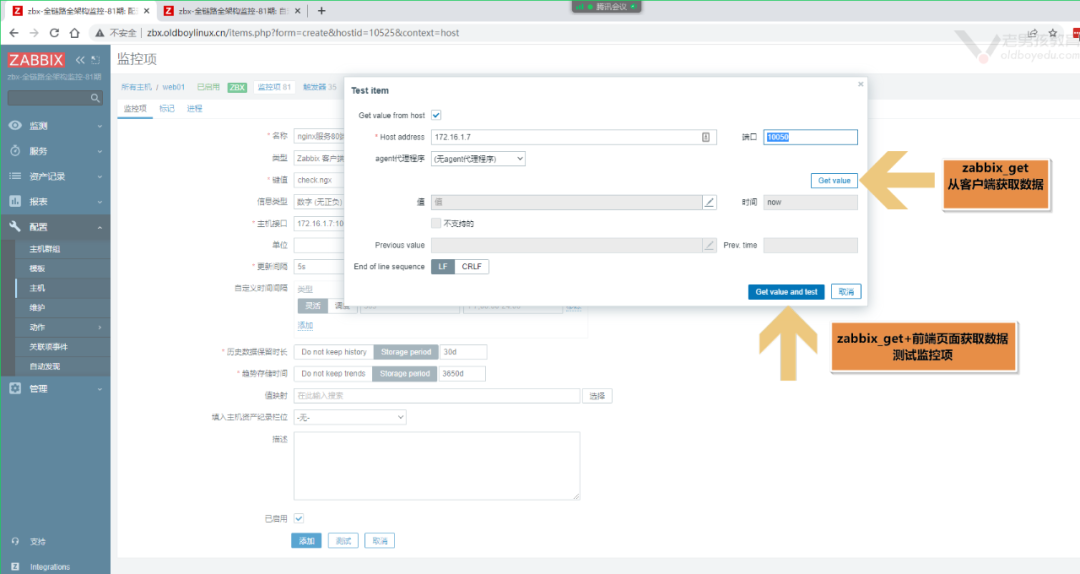Toggle Get value from host checkbox

[436, 115]
